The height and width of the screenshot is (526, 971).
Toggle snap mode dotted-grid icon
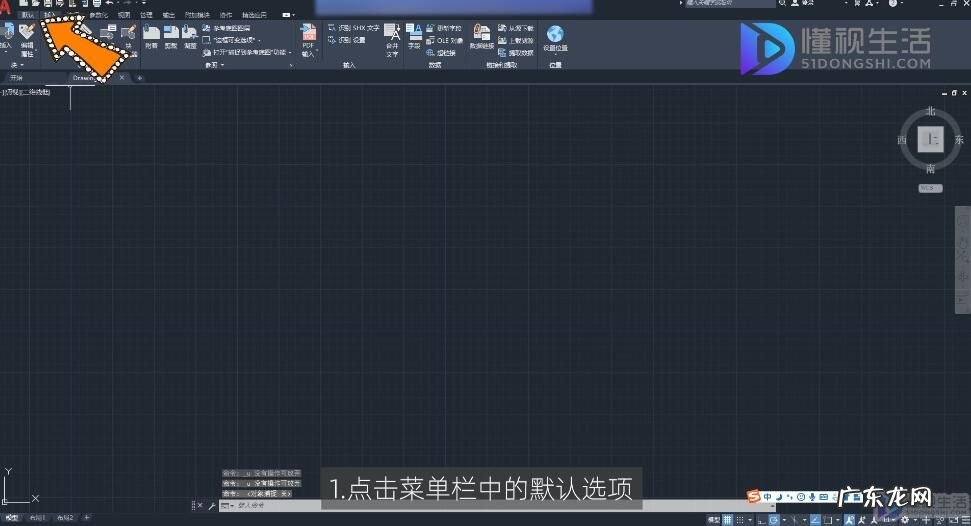pyautogui.click(x=739, y=520)
